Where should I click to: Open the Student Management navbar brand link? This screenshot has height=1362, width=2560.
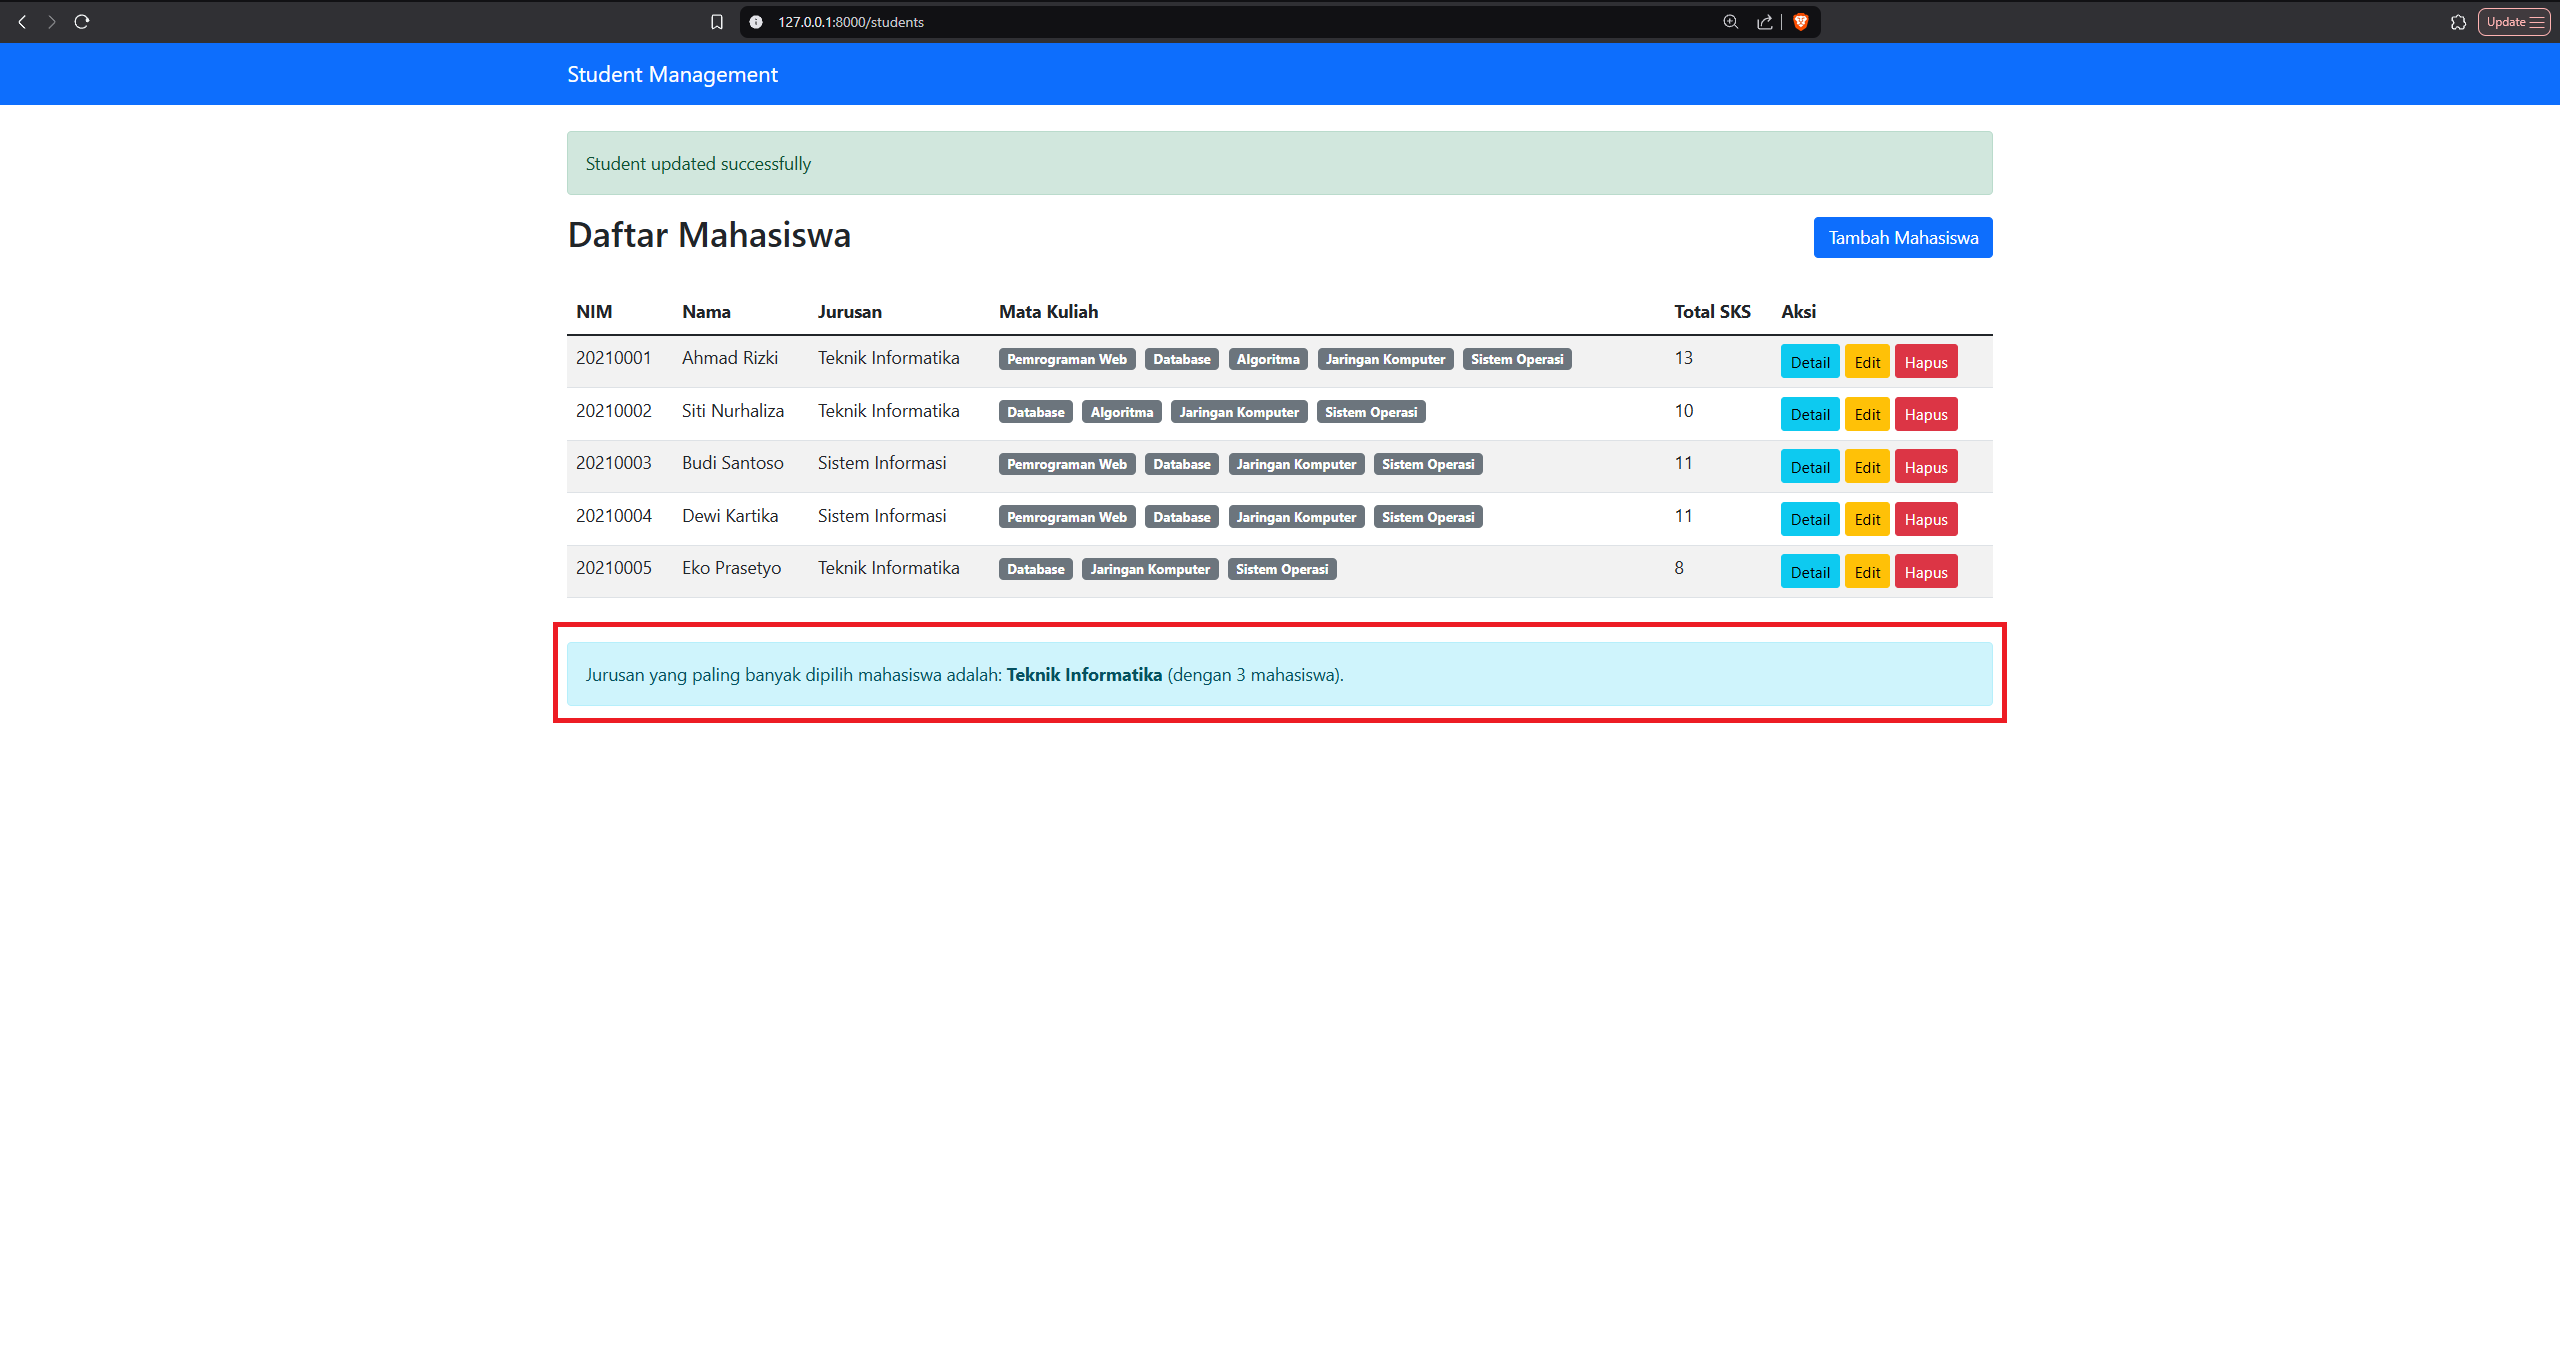pos(672,74)
